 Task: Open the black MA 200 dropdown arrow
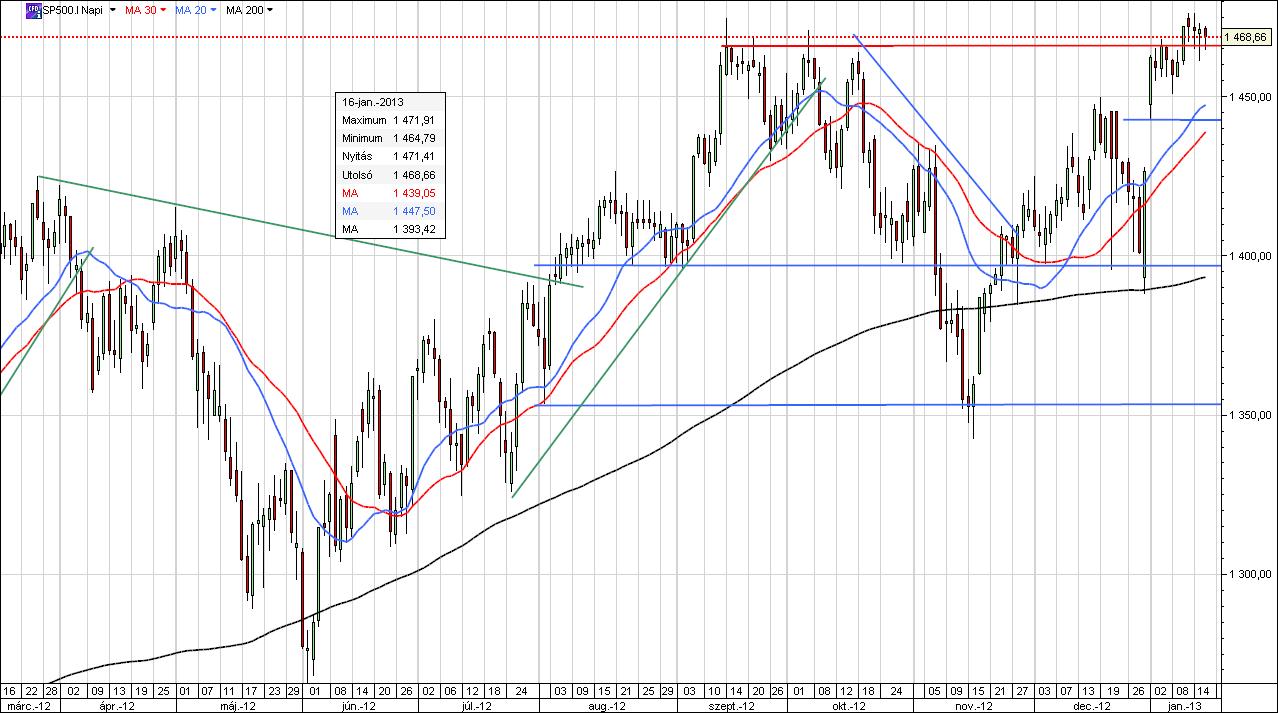tap(270, 10)
